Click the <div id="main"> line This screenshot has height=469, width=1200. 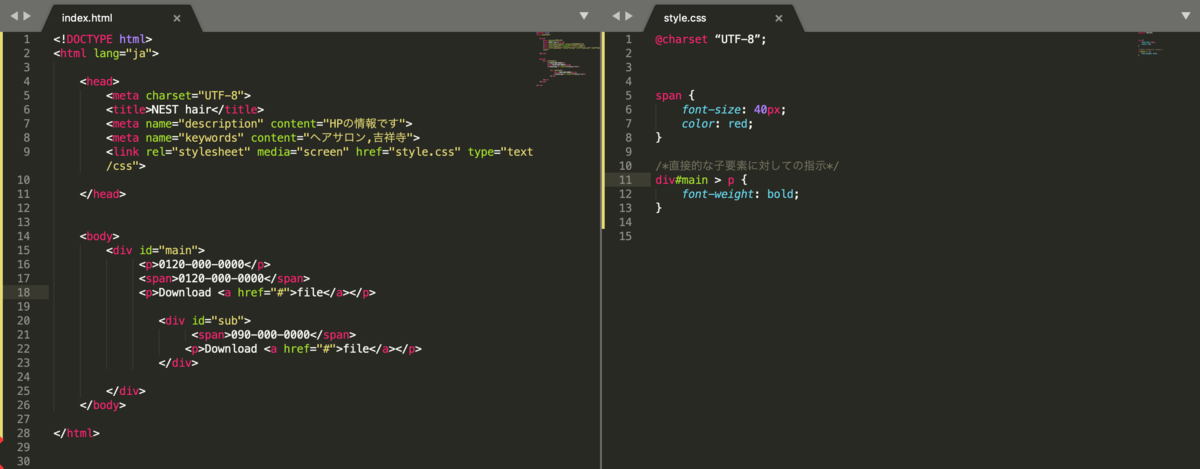click(156, 251)
